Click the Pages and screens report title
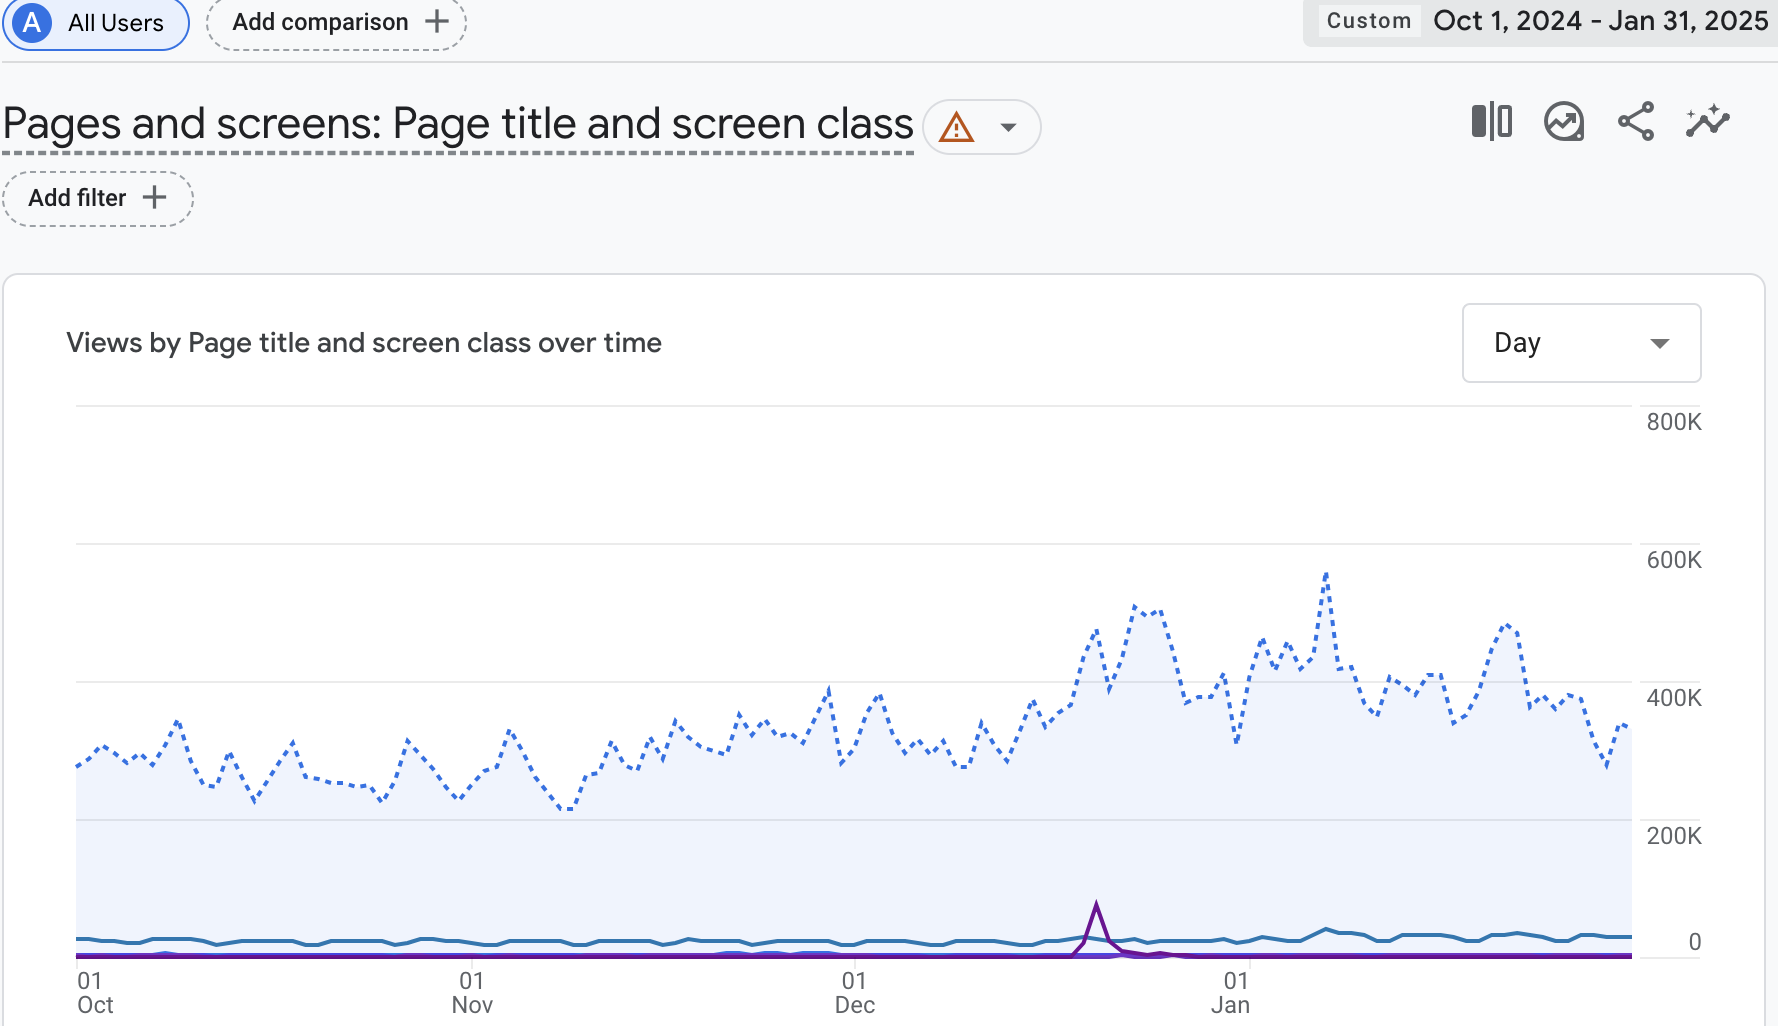 point(458,124)
